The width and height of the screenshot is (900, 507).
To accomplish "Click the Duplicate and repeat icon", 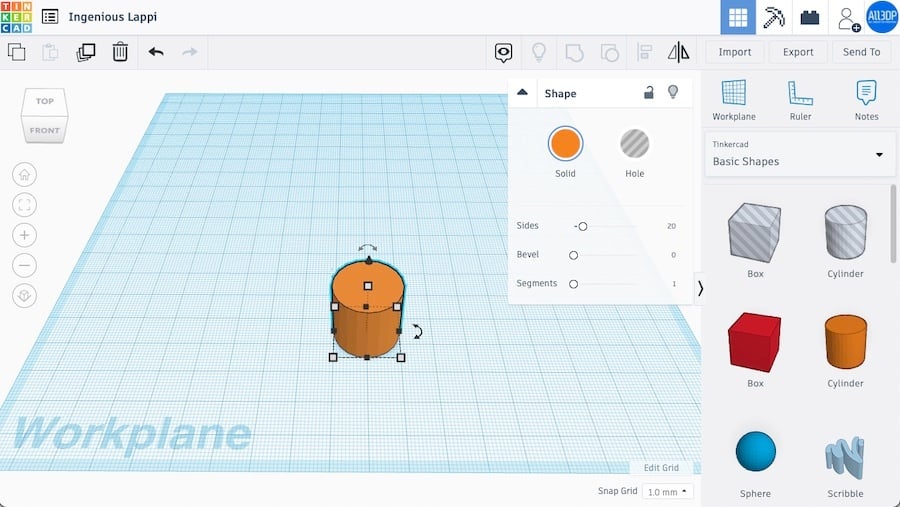I will click(x=86, y=52).
